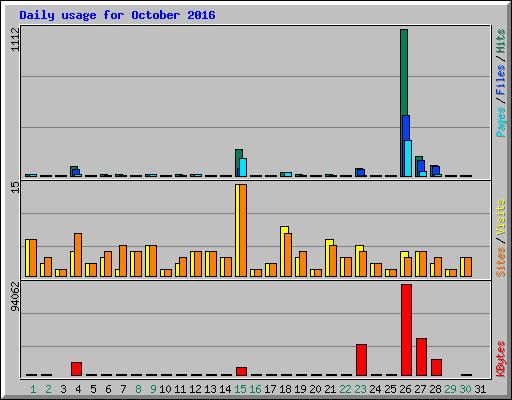Click the yellow Visits bar for day 18
The height and width of the screenshot is (400, 512).
click(283, 251)
